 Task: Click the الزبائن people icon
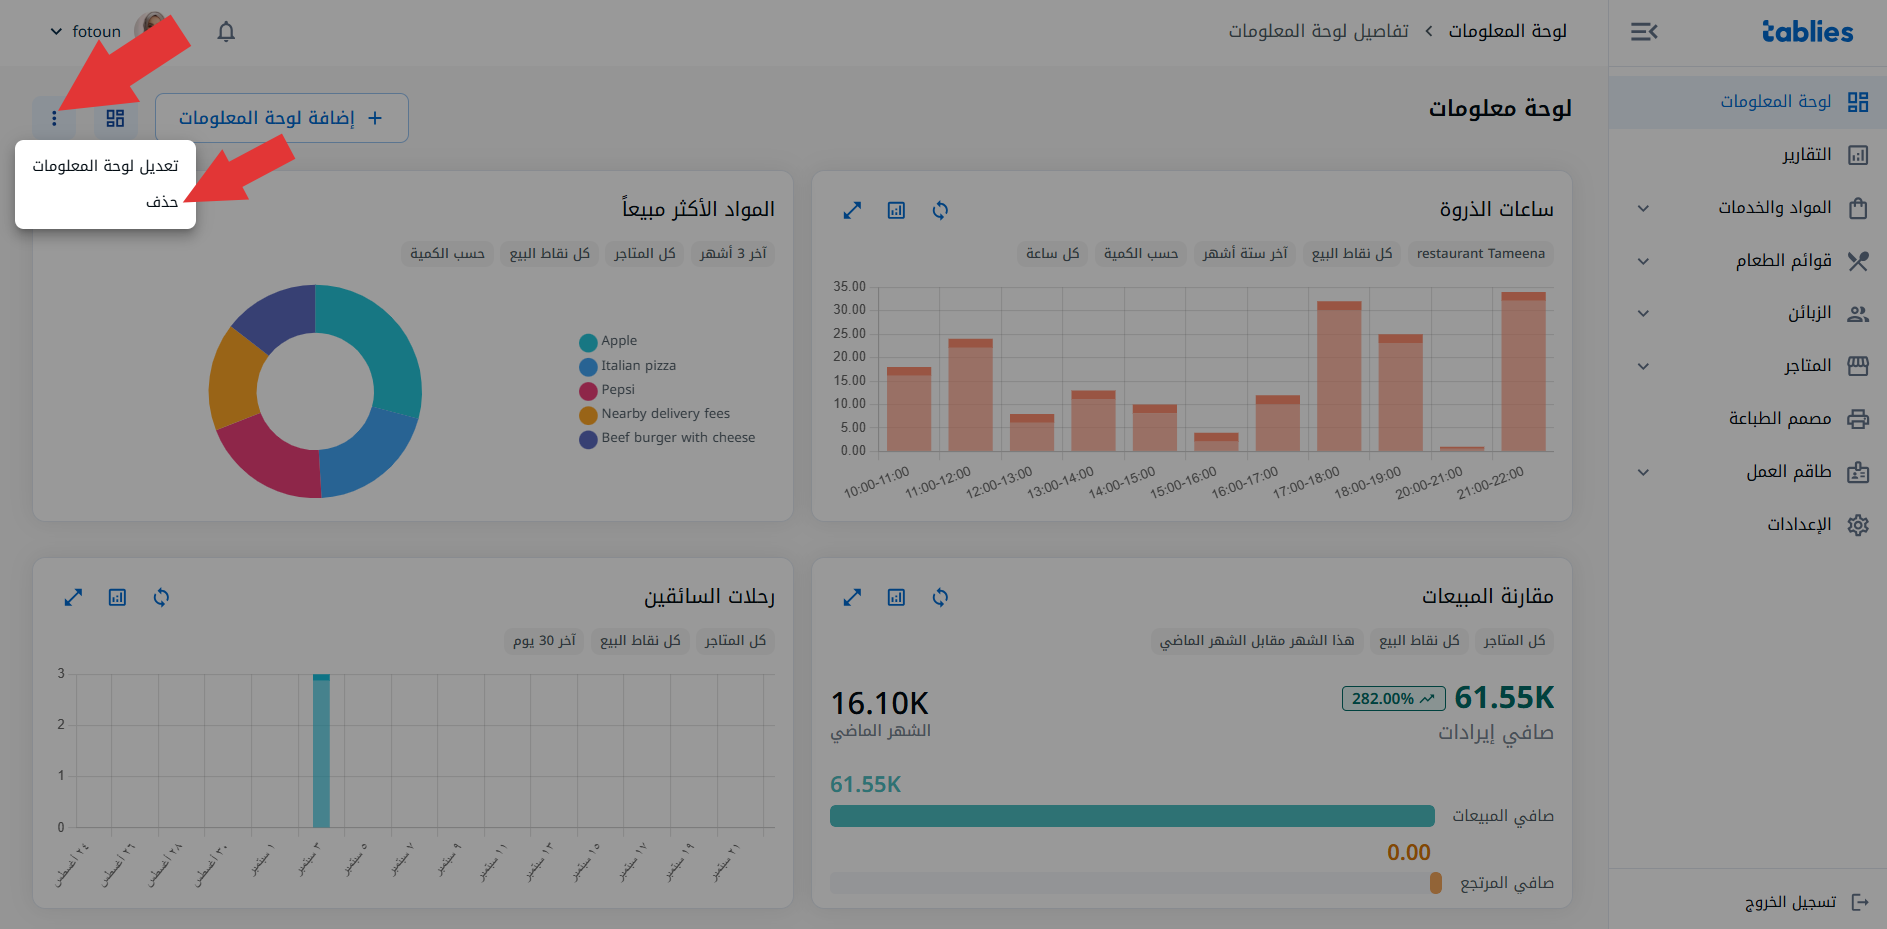(1858, 314)
